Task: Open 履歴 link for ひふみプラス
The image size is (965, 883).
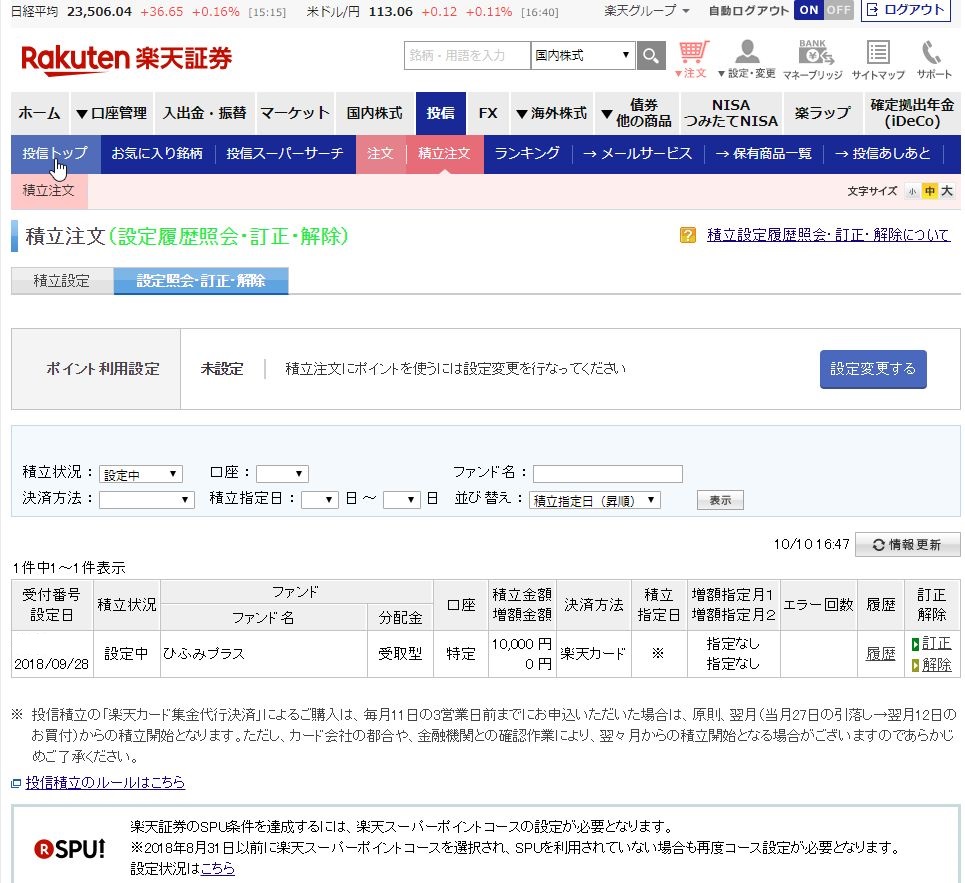Action: [x=881, y=654]
